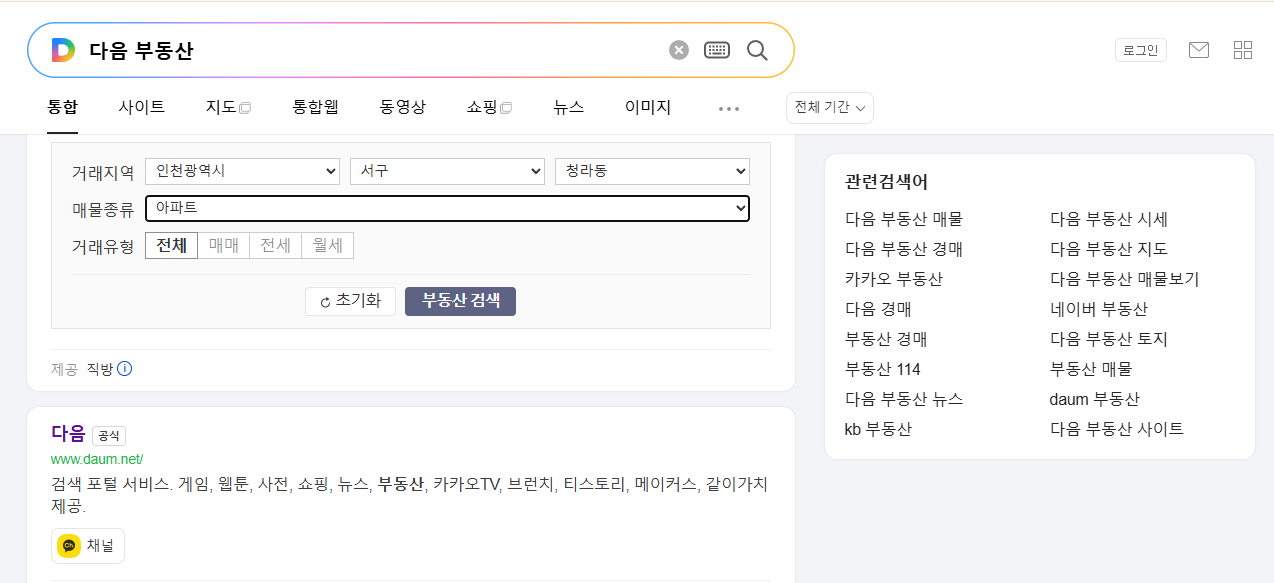Click related search 다음 부동산 시세
The image size is (1274, 583).
1109,219
